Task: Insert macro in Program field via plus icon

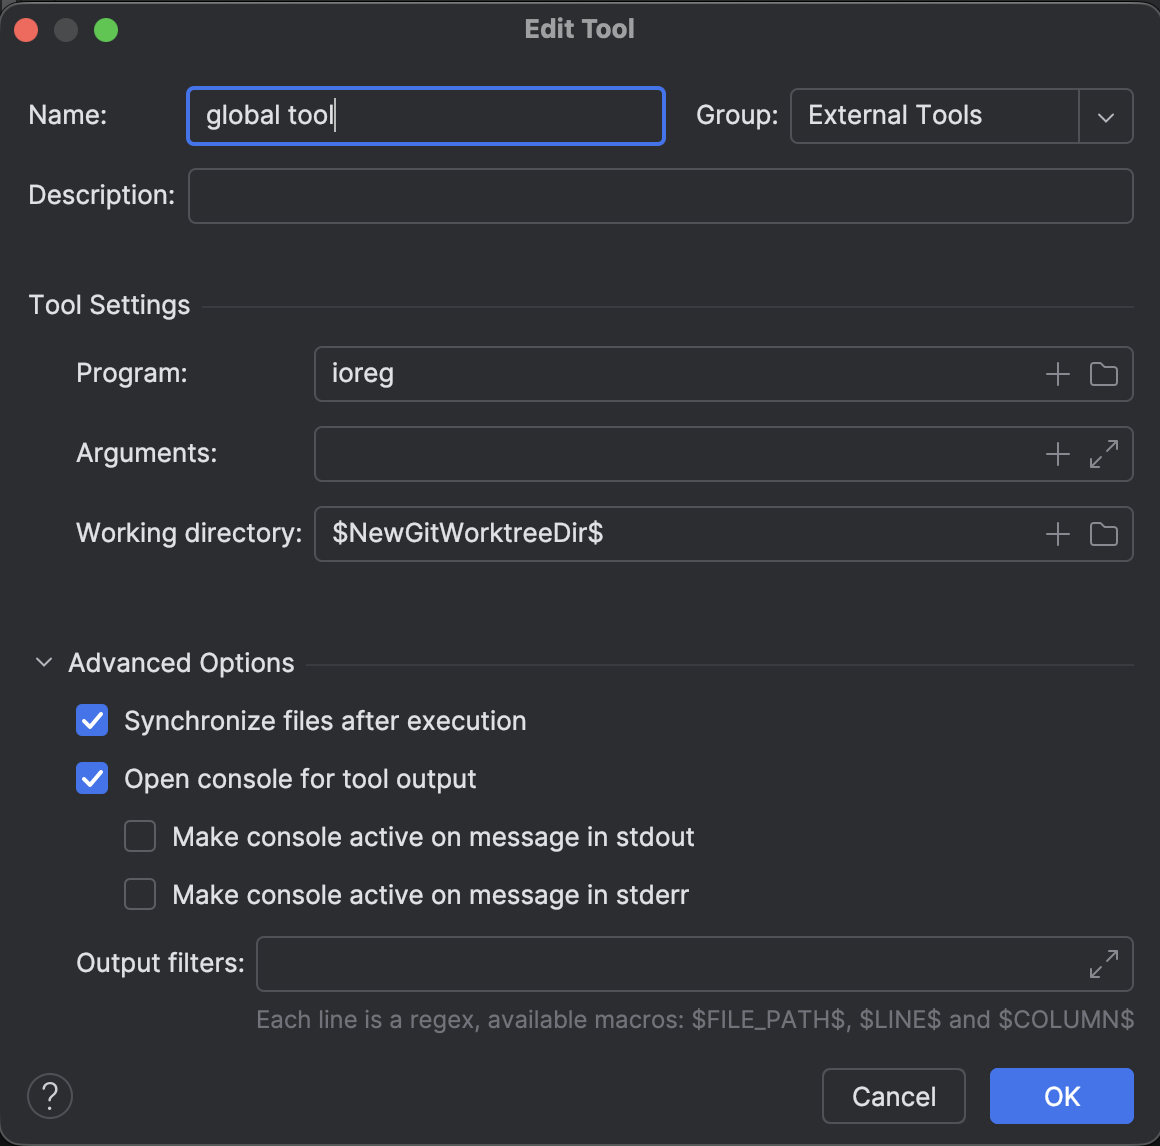Action: click(x=1057, y=374)
